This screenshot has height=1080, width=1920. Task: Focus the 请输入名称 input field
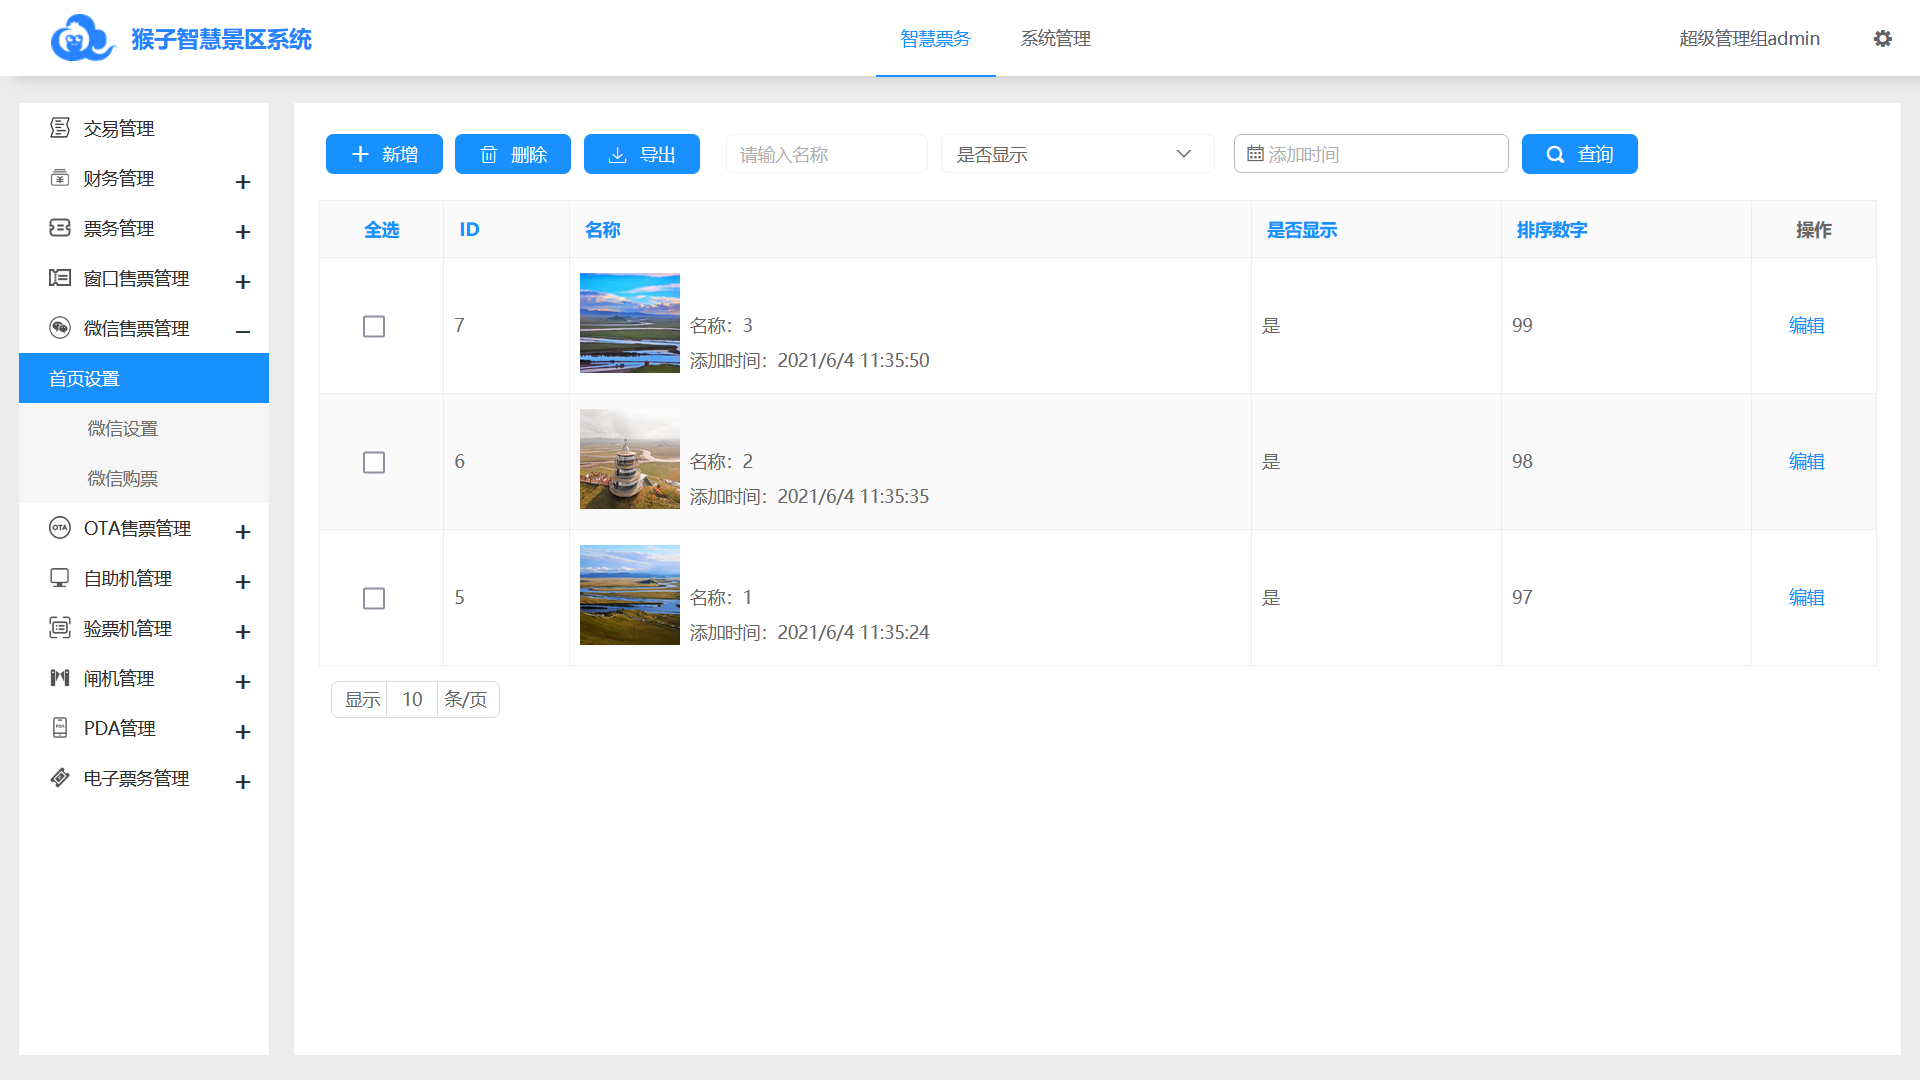click(827, 154)
